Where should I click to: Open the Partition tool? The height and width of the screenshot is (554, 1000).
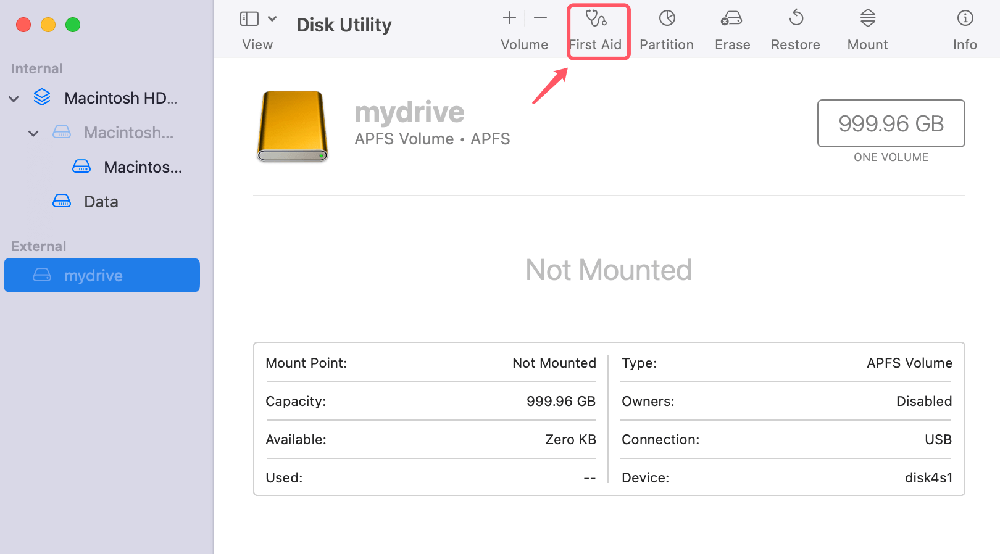(666, 19)
